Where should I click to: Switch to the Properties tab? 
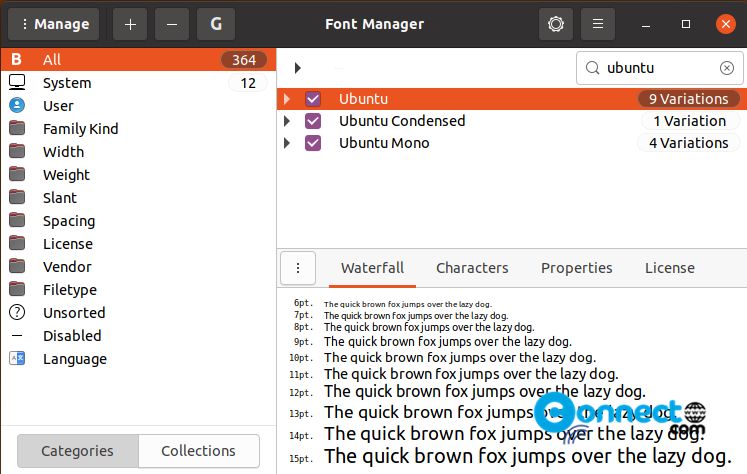576,268
